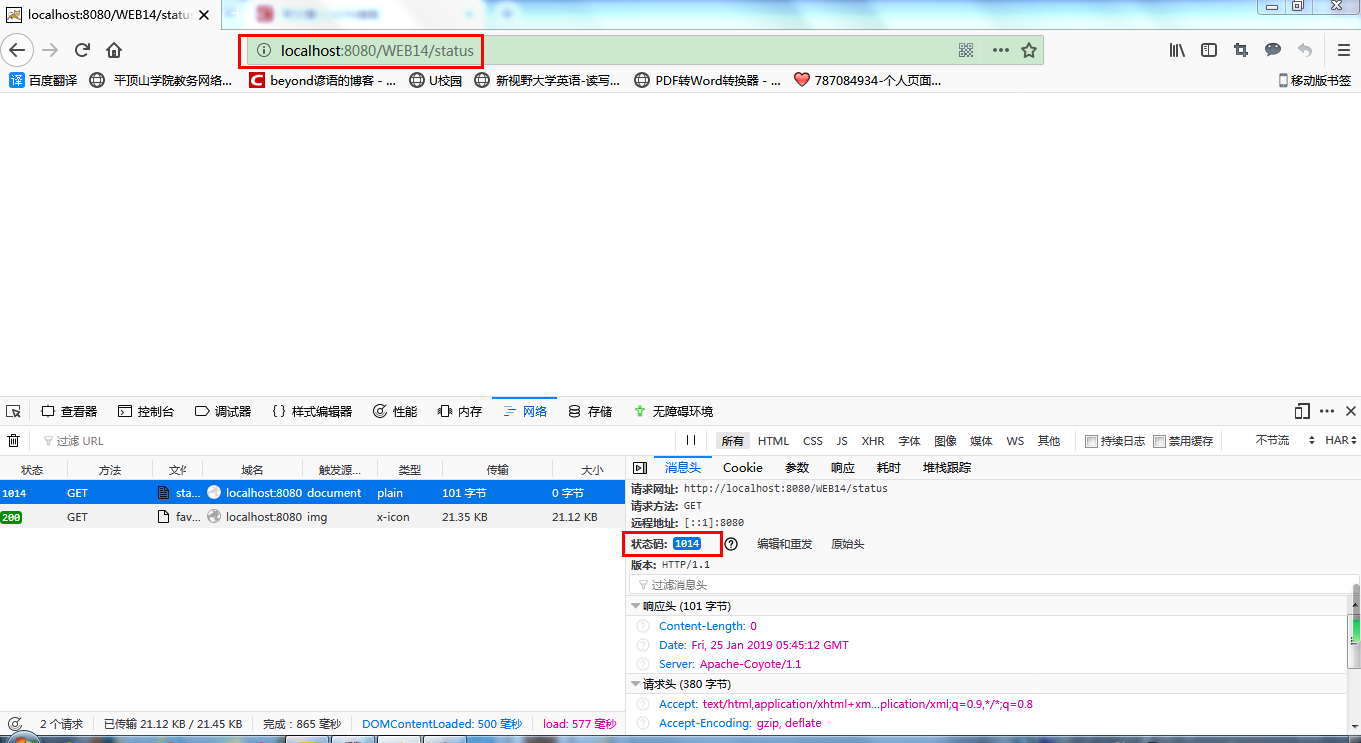Go back with the browser back arrow
Image resolution: width=1361 pixels, height=743 pixels.
pos(17,50)
